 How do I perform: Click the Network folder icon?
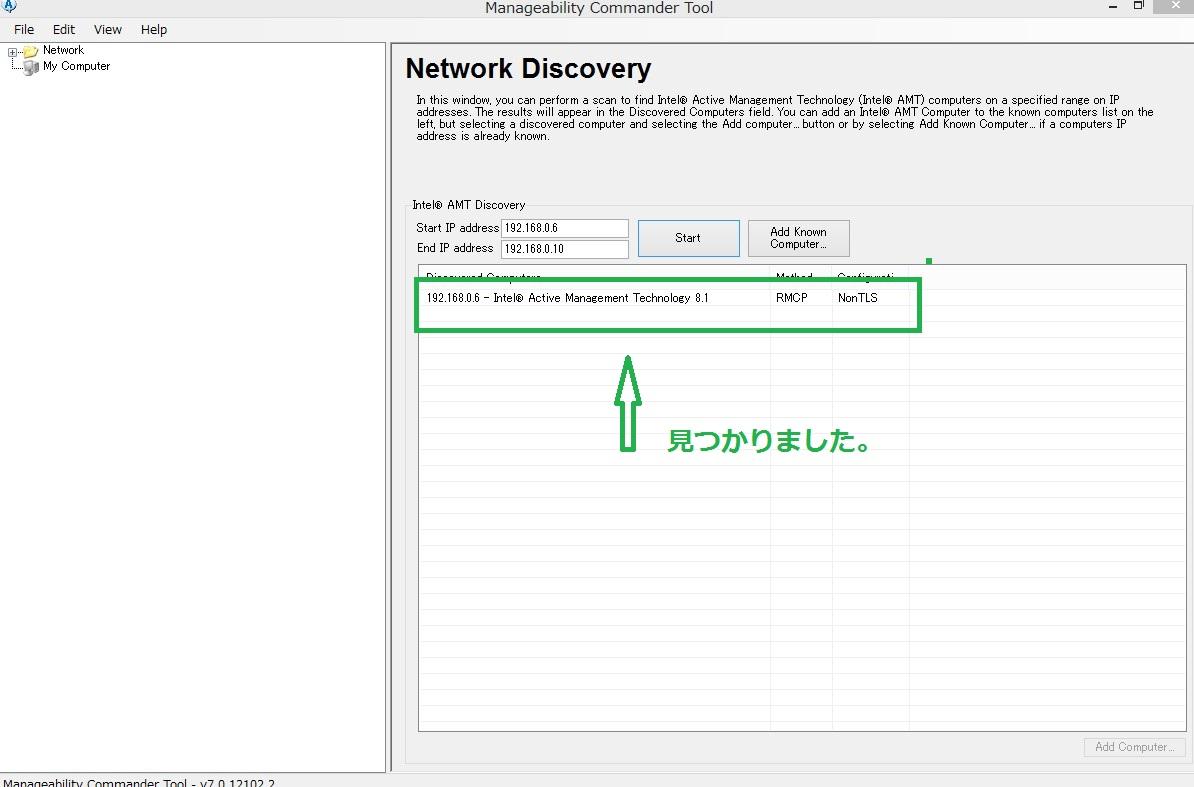coord(31,51)
